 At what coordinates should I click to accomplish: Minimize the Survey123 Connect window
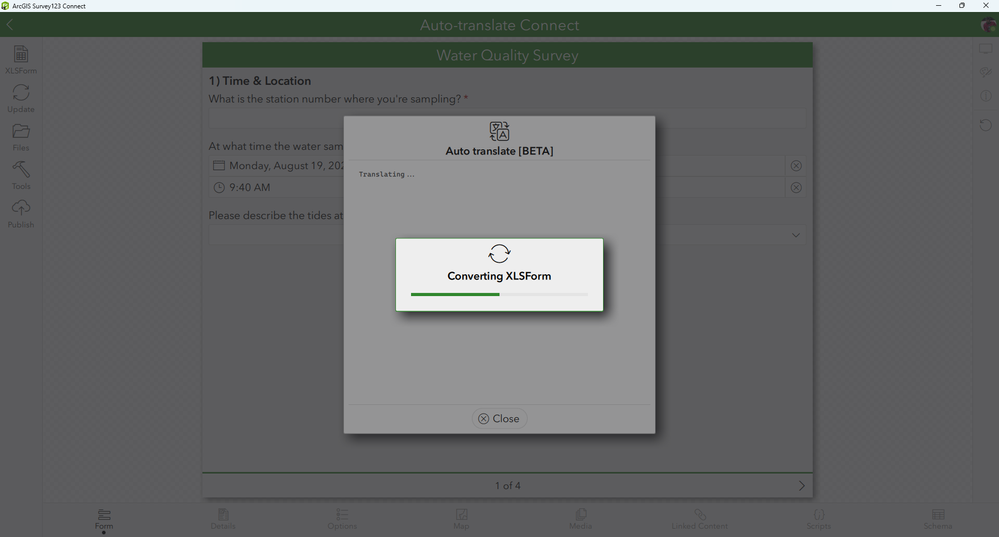[x=938, y=6]
